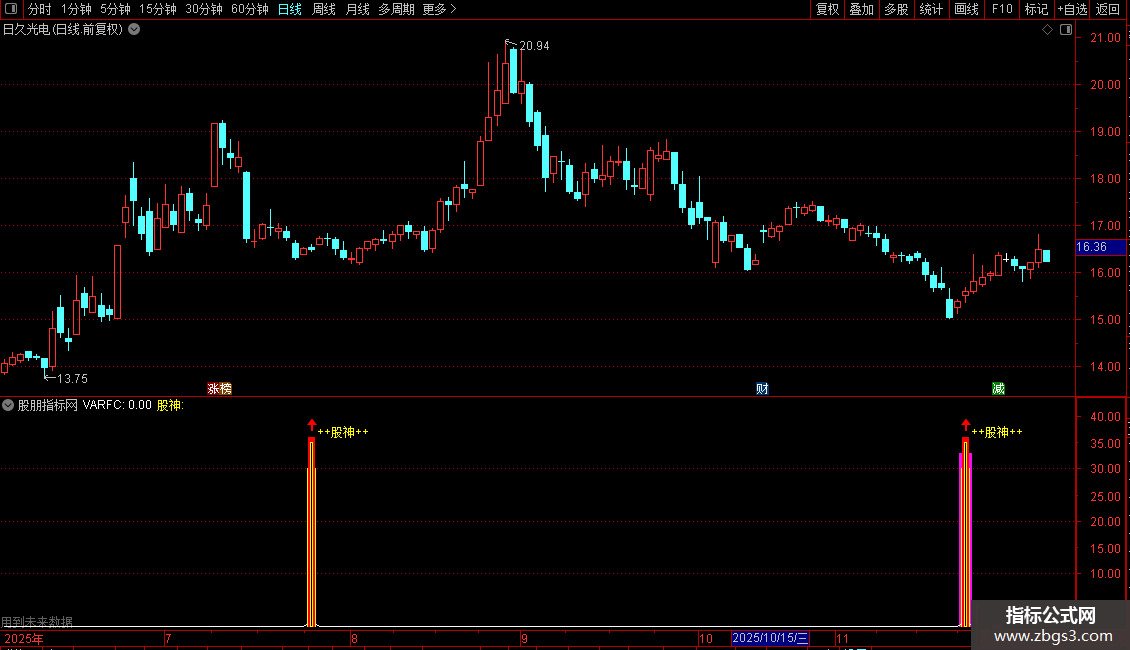
Task: Expand the 更多 periods menu
Action: pyautogui.click(x=439, y=9)
